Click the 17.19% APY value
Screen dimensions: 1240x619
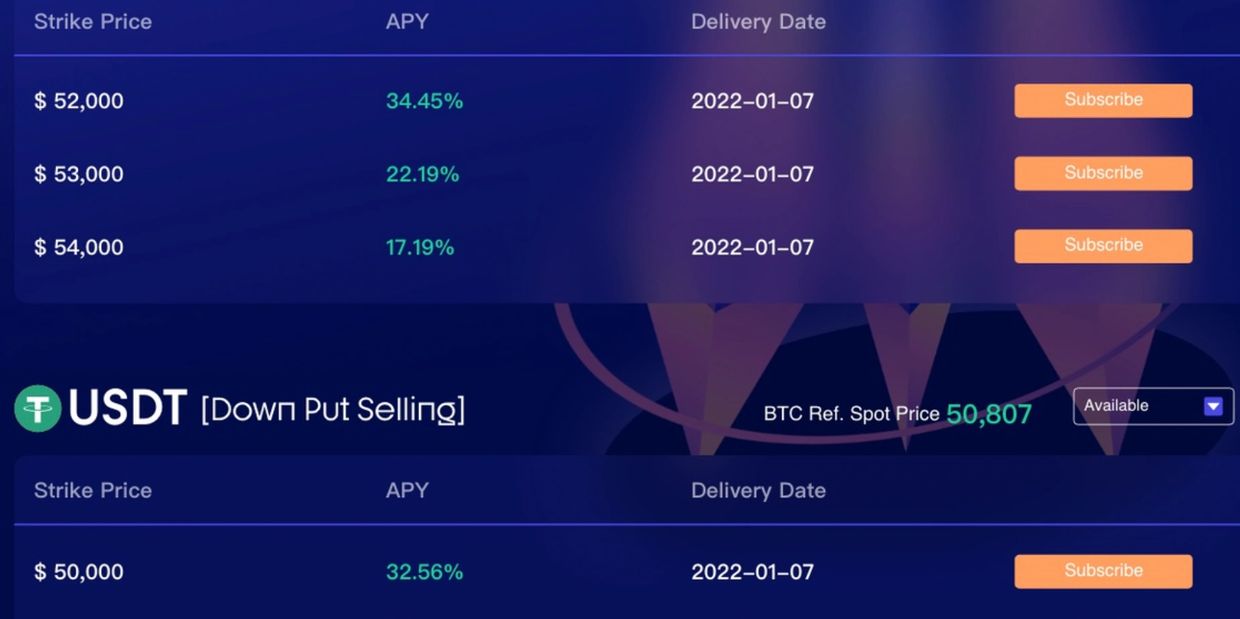[420, 247]
